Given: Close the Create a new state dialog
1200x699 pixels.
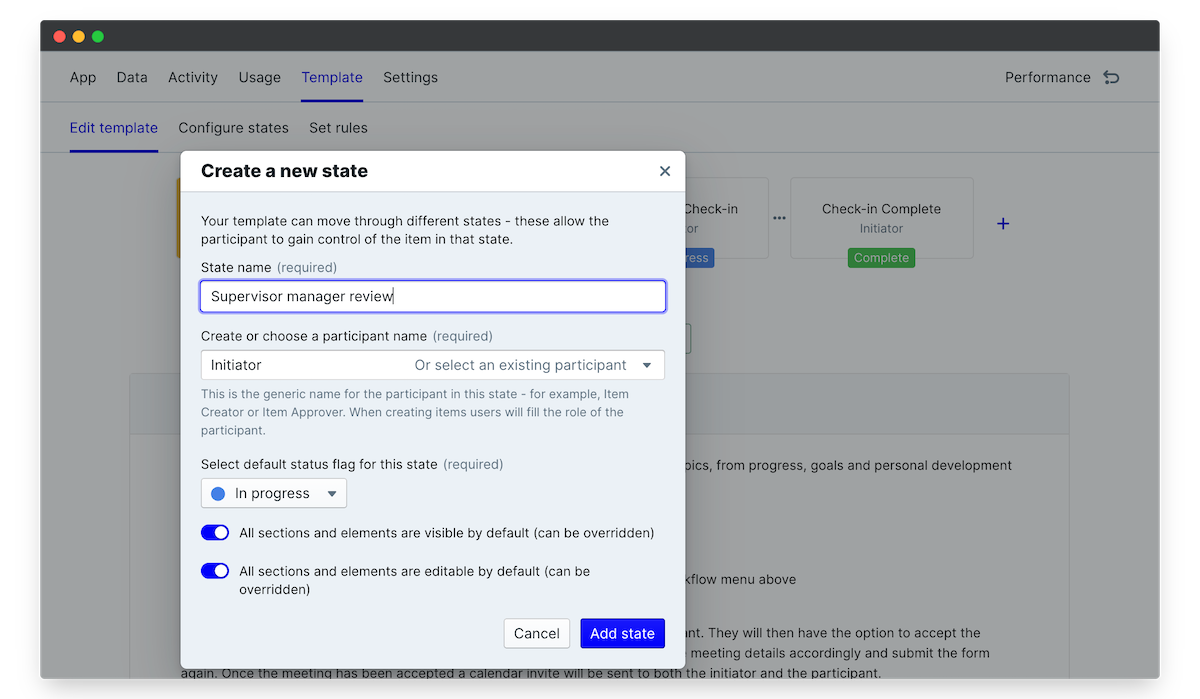Looking at the screenshot, I should pos(665,171).
